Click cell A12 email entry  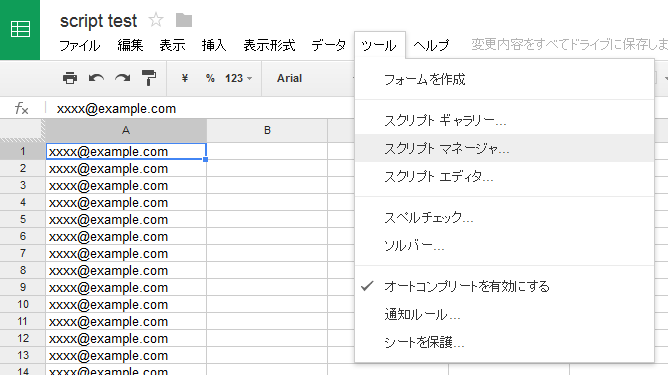click(126, 338)
